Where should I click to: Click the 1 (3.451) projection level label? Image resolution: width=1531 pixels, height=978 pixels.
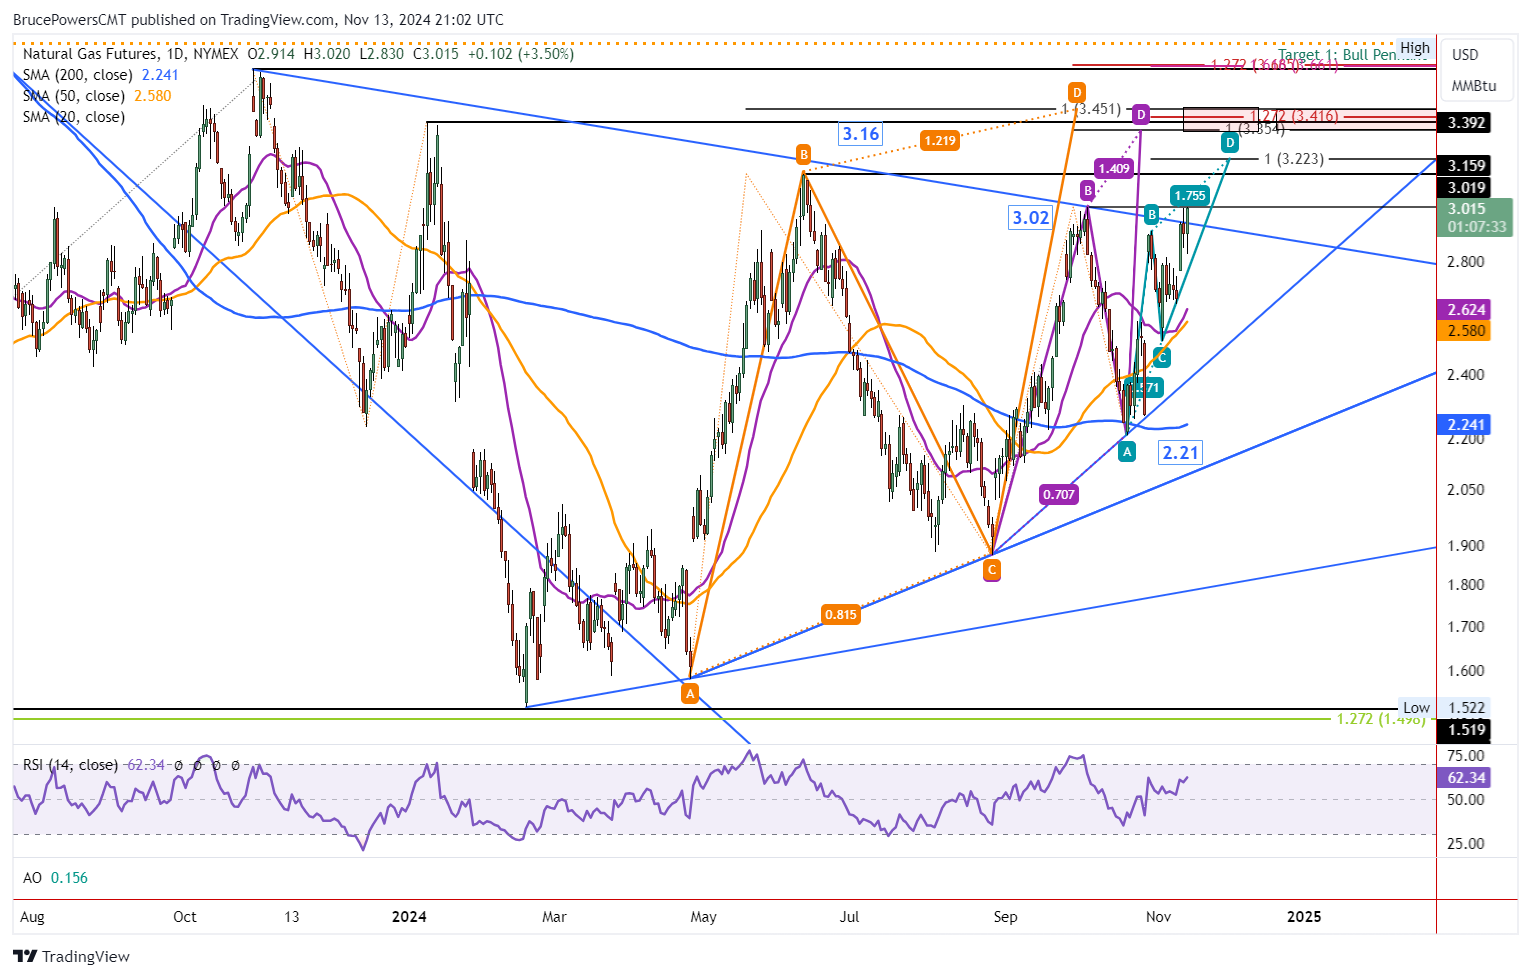1091,109
